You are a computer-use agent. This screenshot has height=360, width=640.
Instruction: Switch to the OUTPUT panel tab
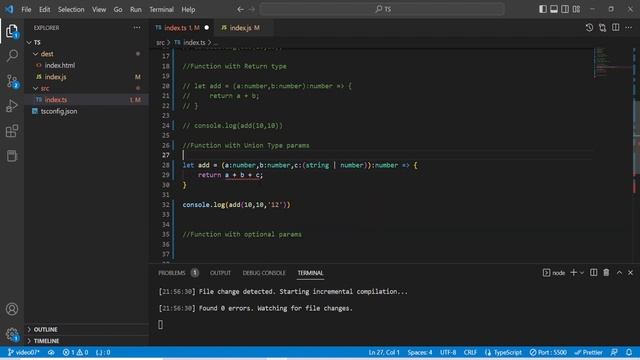tap(220, 273)
